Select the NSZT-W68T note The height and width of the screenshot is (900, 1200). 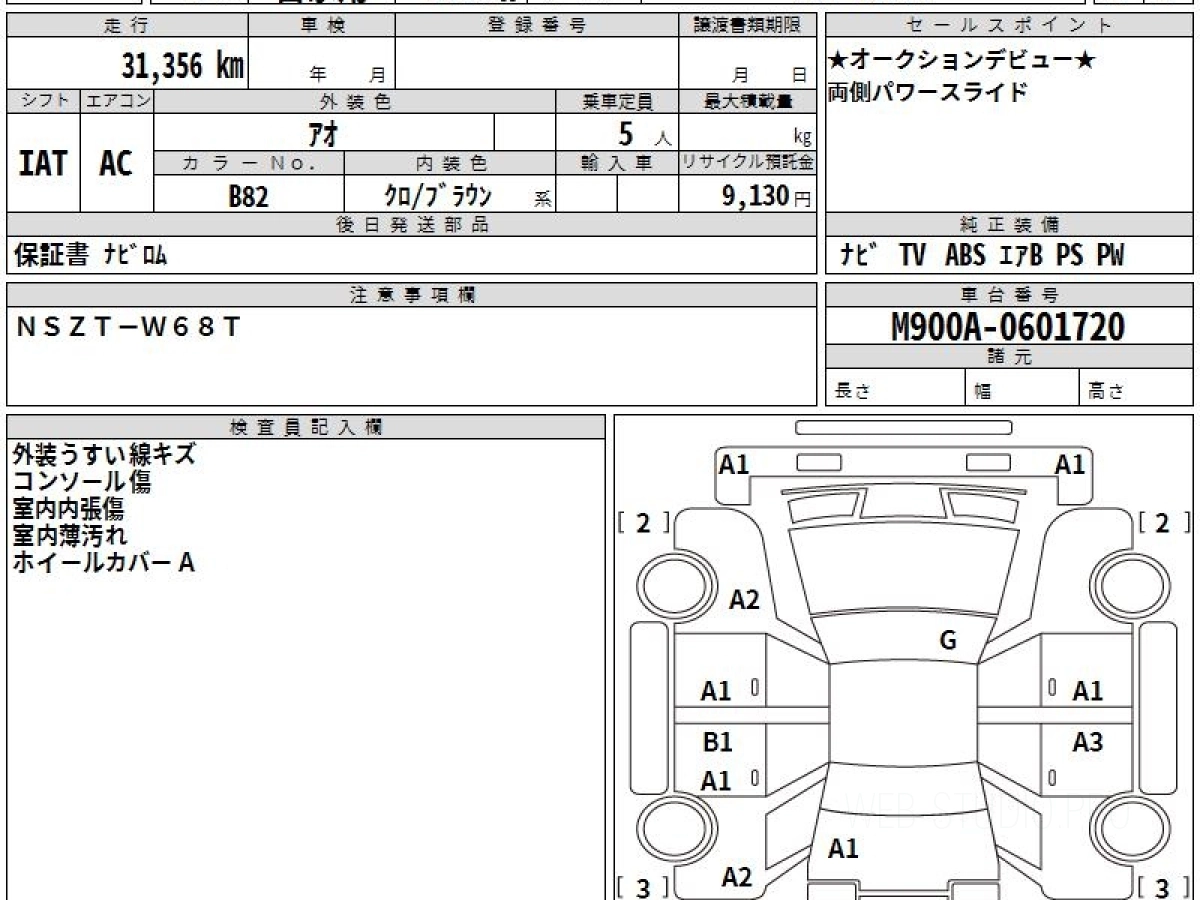point(128,327)
